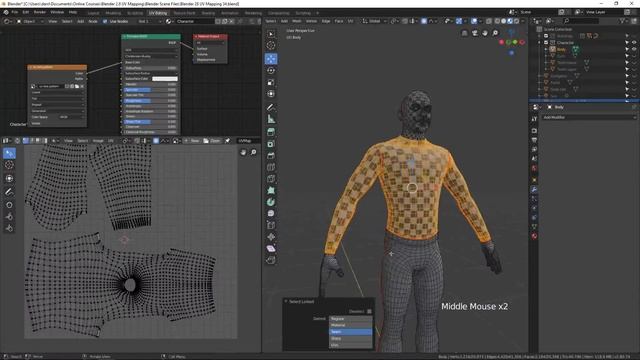
Task: Select the UV editor Annotate tool
Action: tap(9, 192)
